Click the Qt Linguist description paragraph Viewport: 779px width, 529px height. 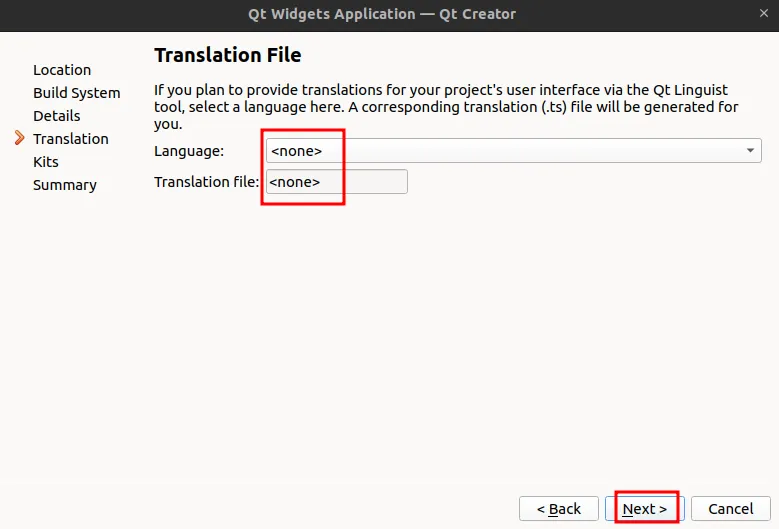click(x=446, y=107)
